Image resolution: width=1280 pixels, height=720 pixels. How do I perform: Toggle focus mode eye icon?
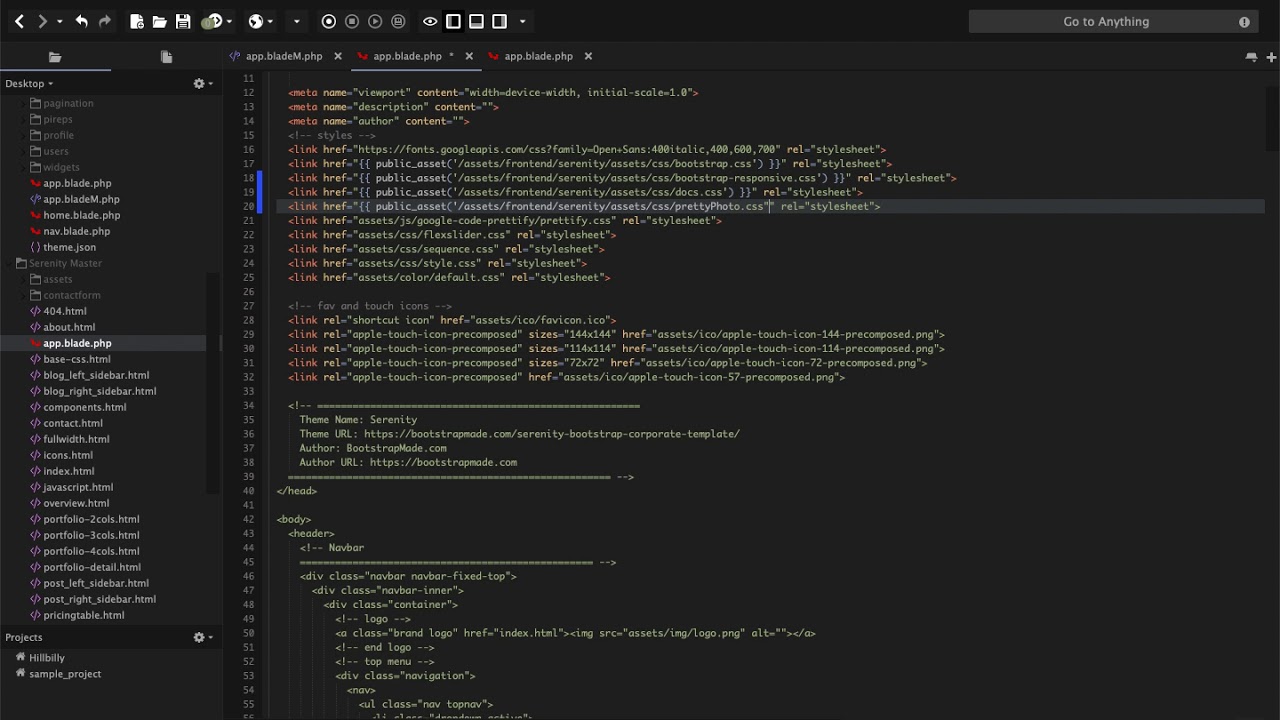coord(430,21)
